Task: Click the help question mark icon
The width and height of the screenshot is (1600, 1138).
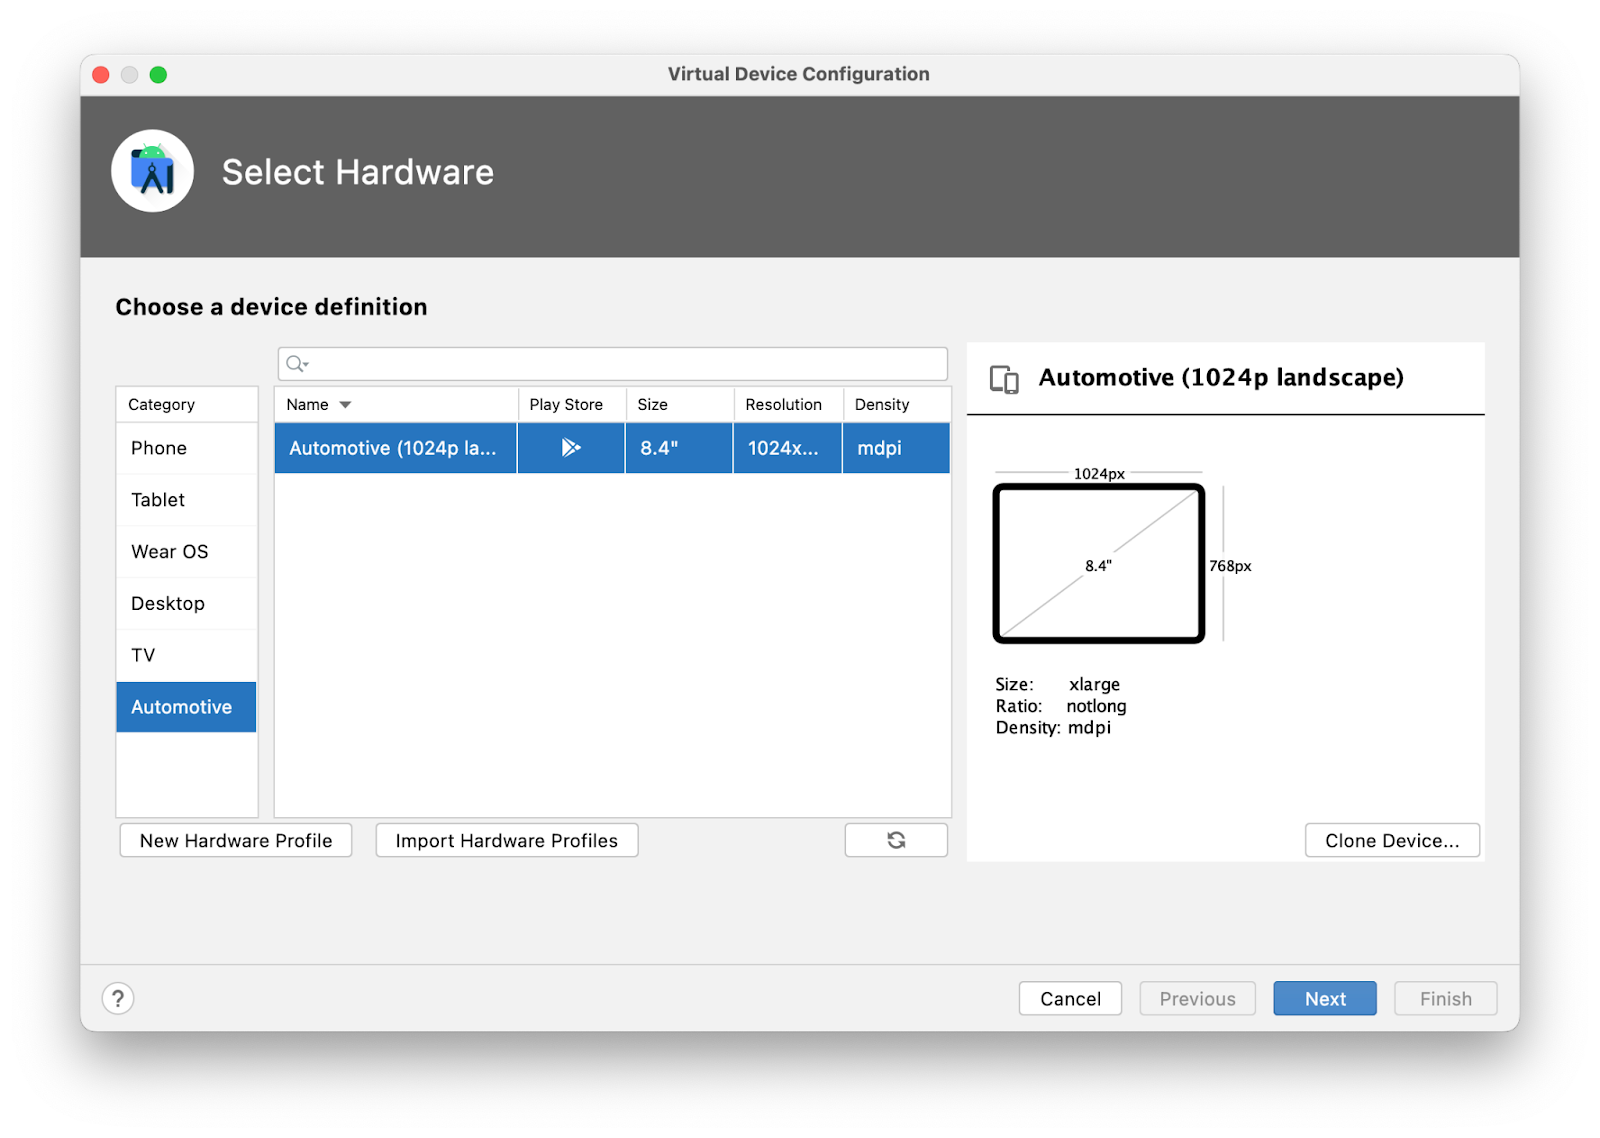Action: click(x=118, y=998)
